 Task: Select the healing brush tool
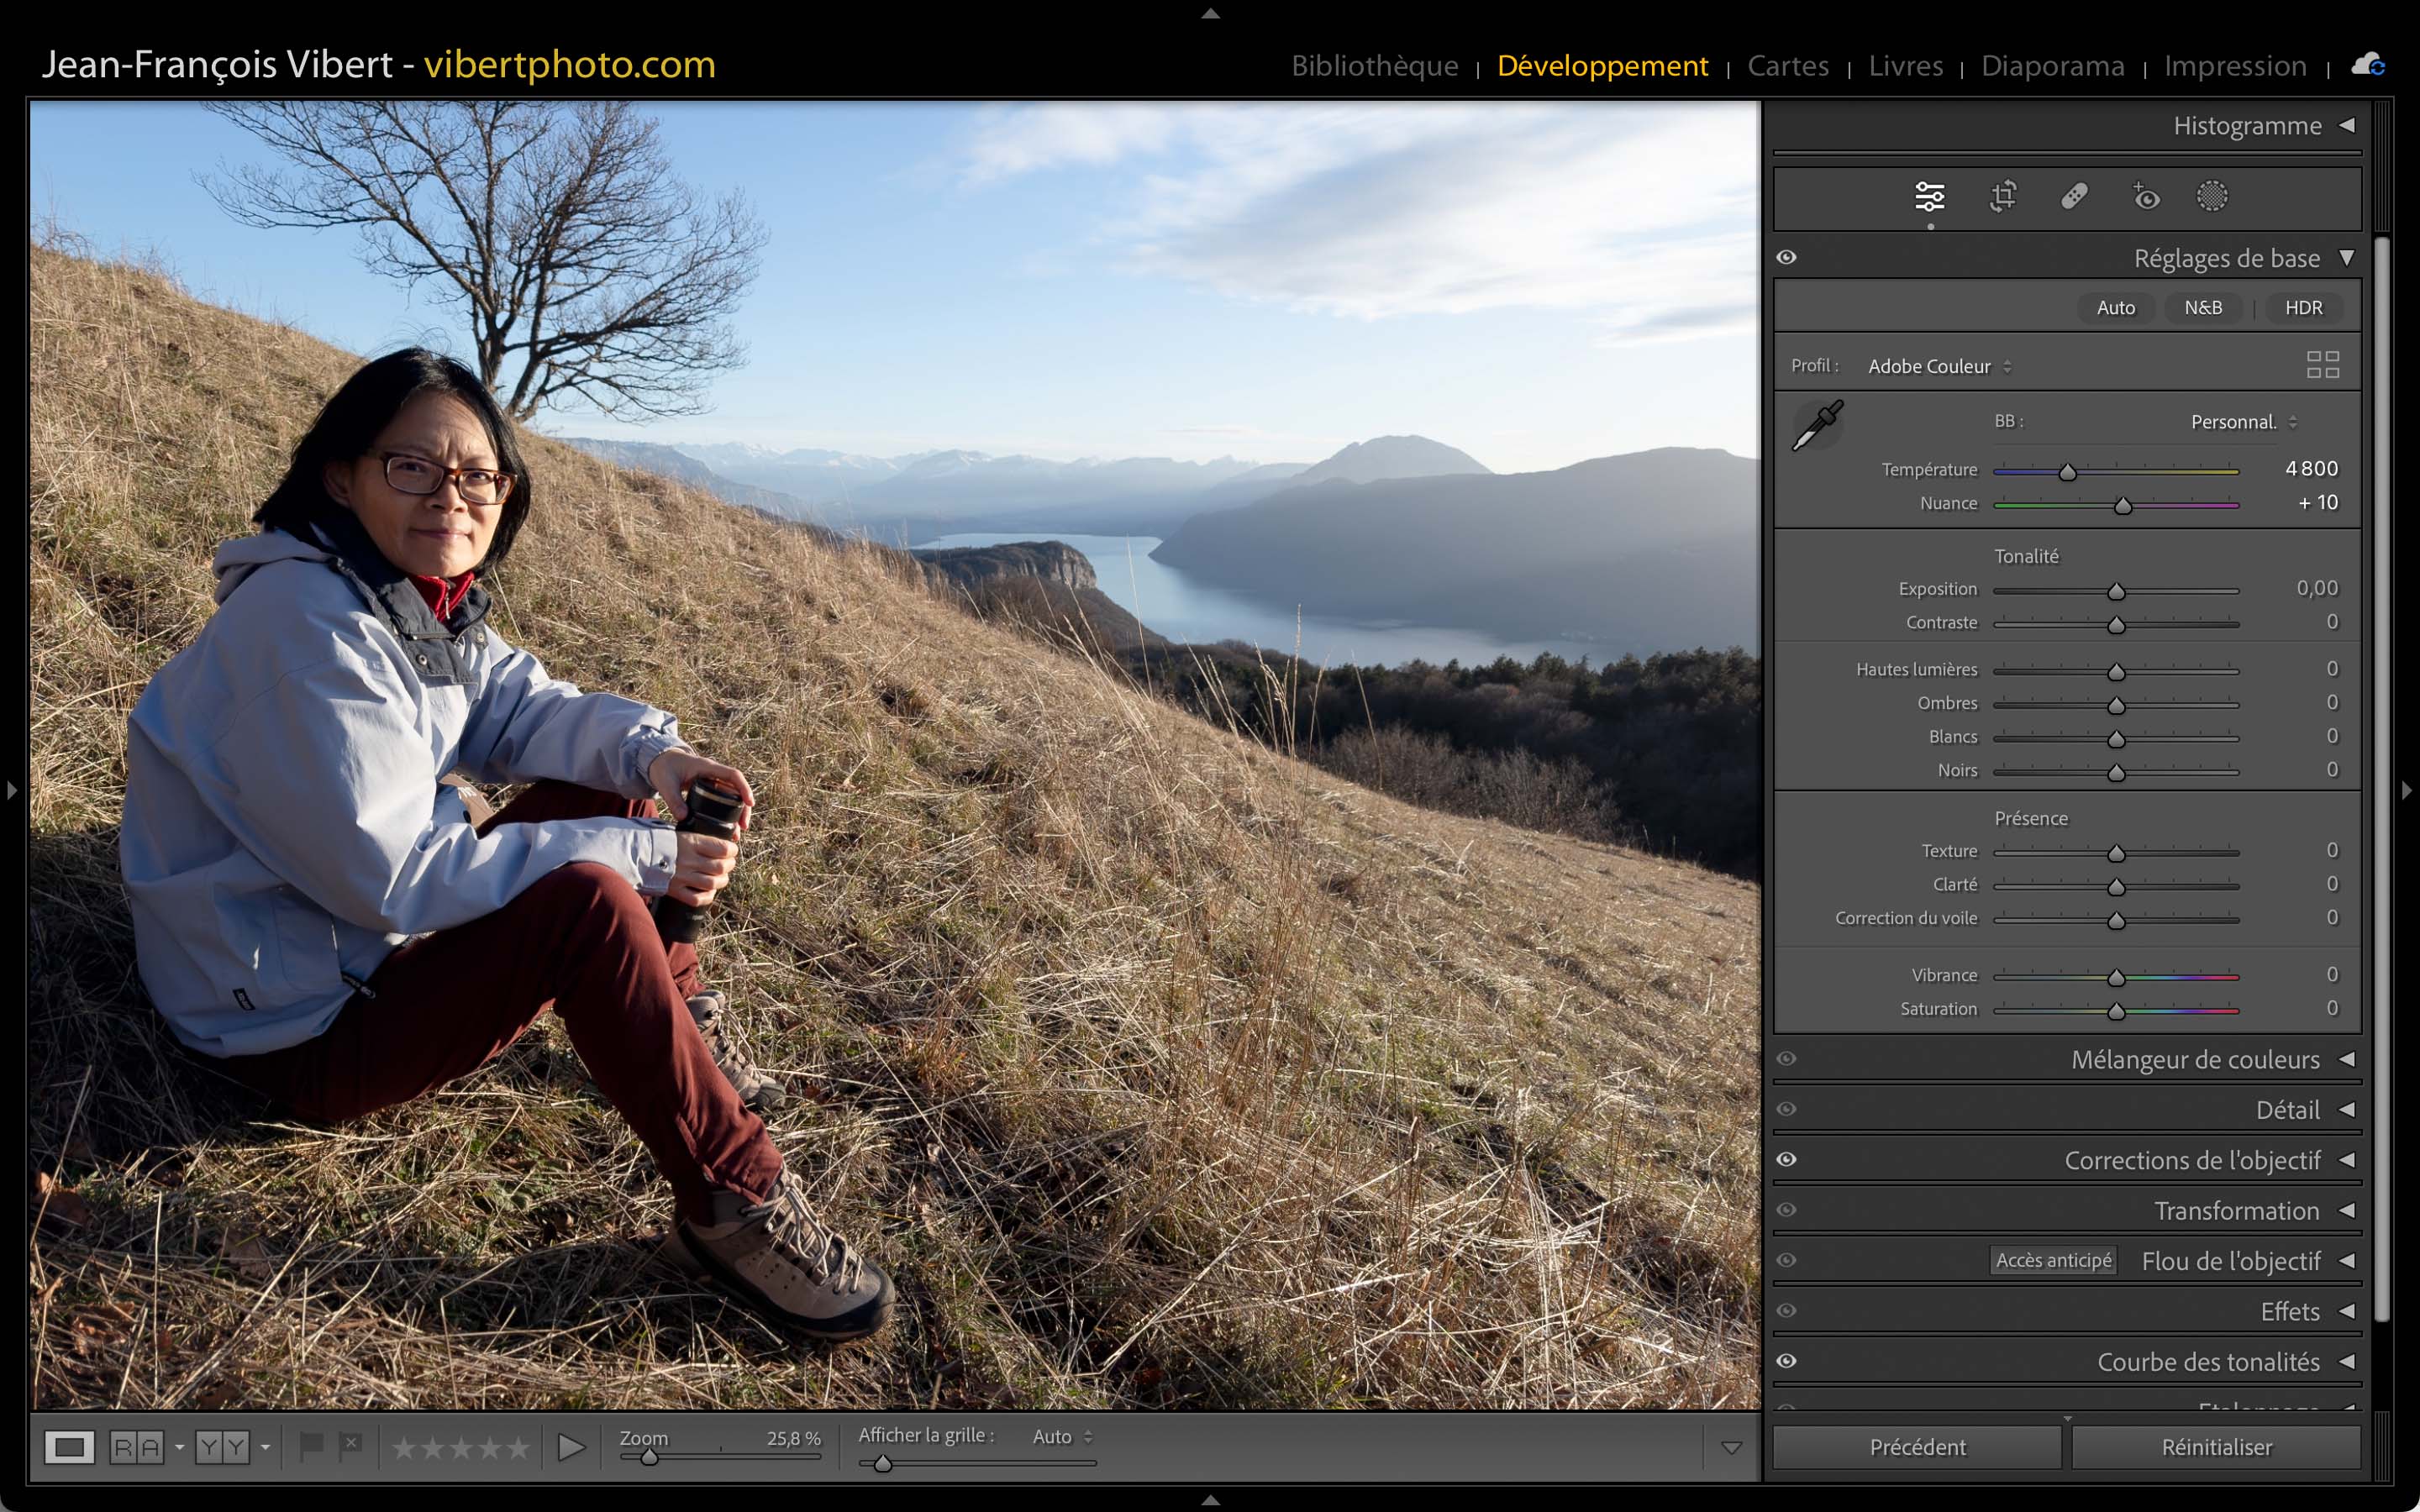(x=2074, y=197)
